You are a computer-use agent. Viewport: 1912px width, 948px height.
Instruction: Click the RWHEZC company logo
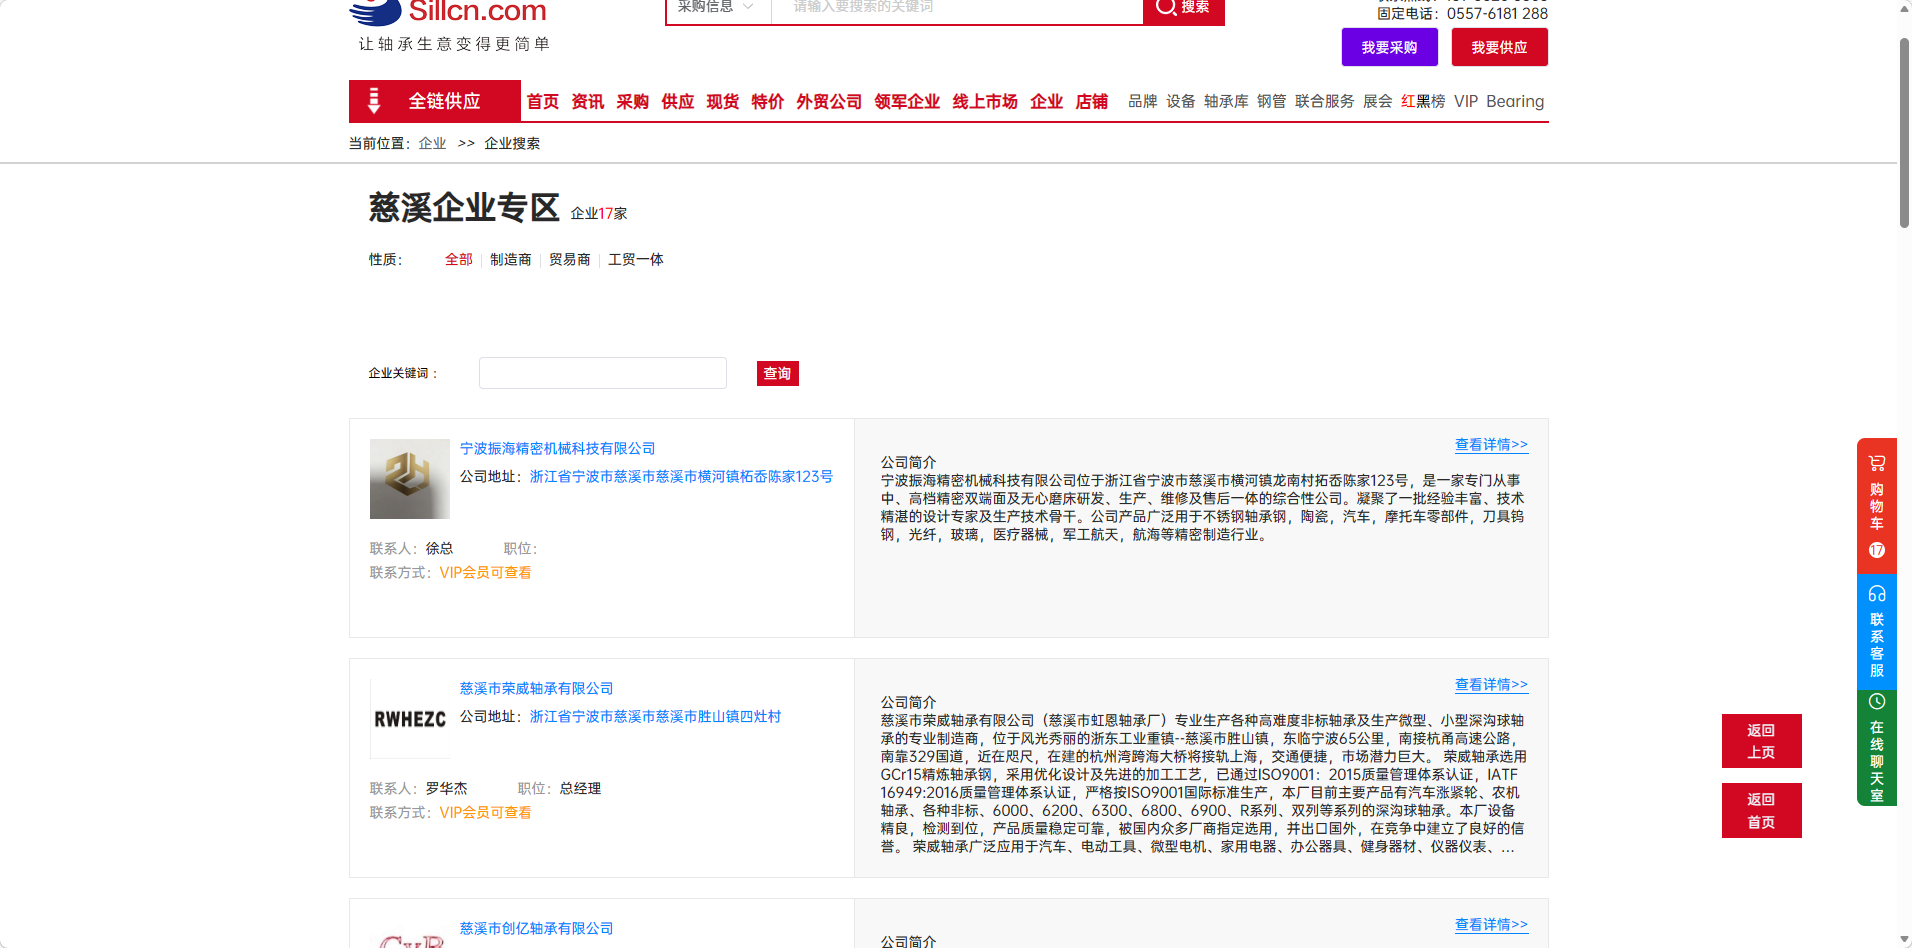[x=409, y=719]
